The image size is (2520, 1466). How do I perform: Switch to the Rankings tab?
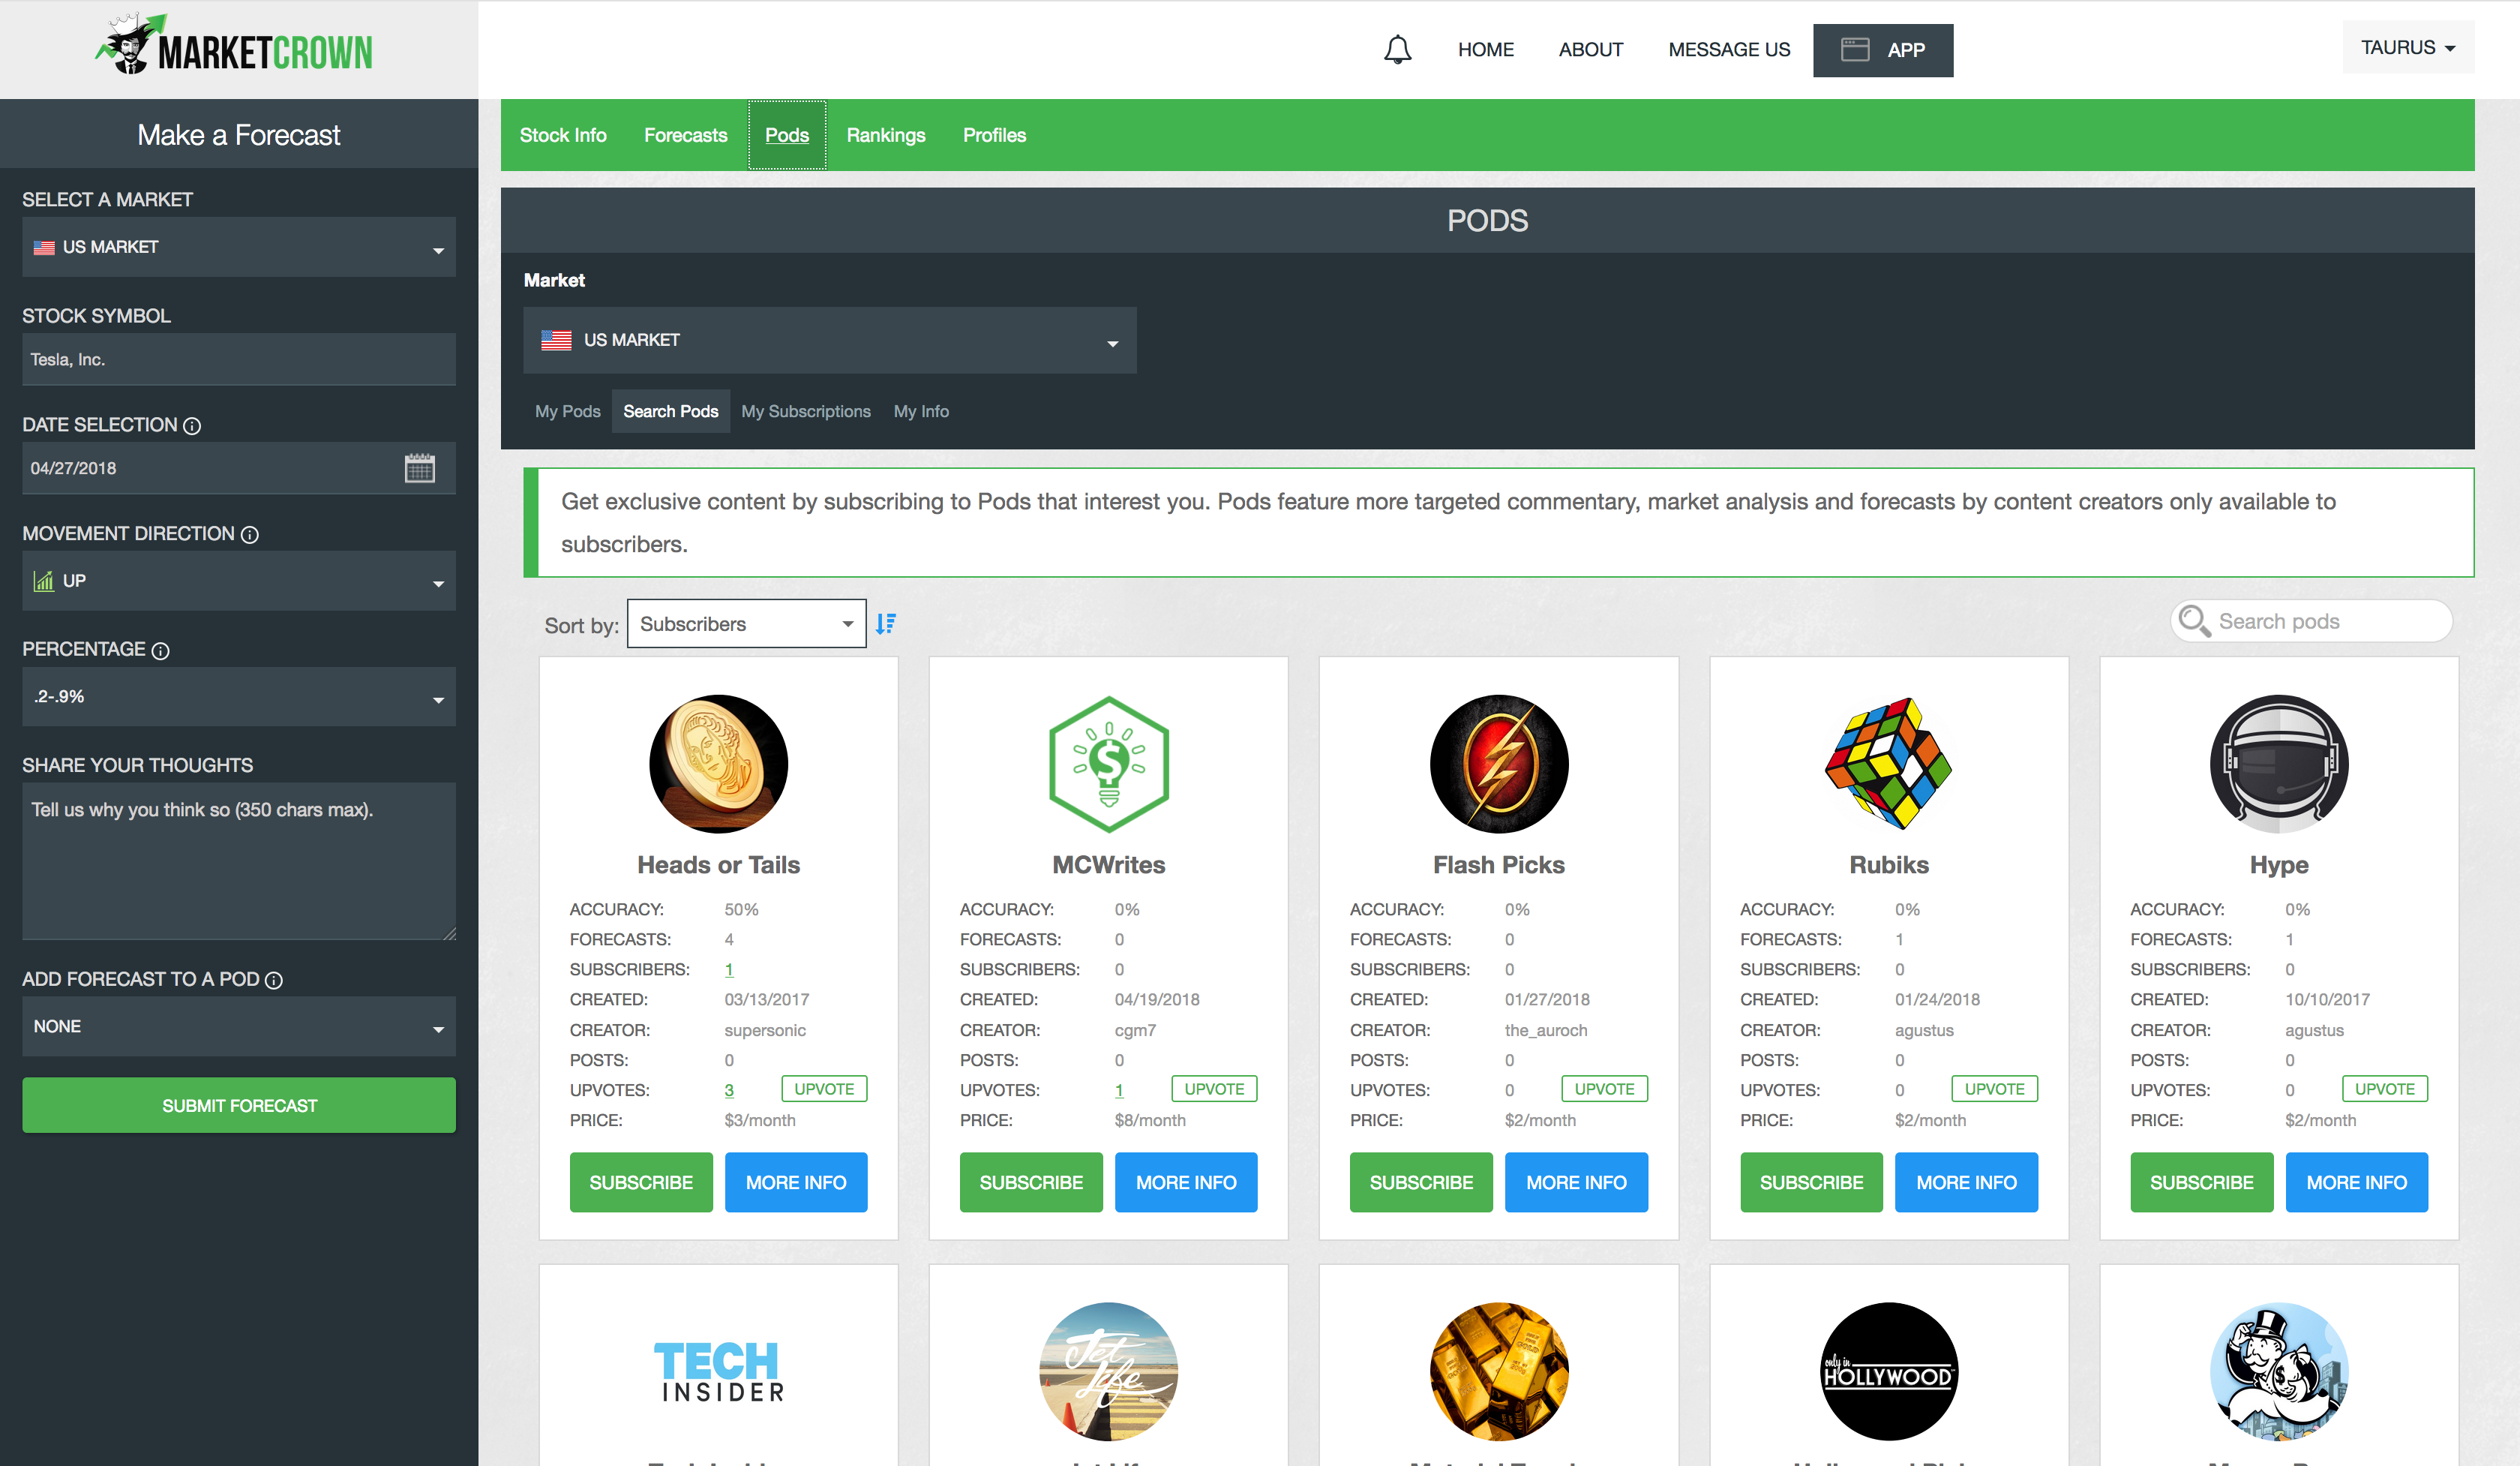885,135
